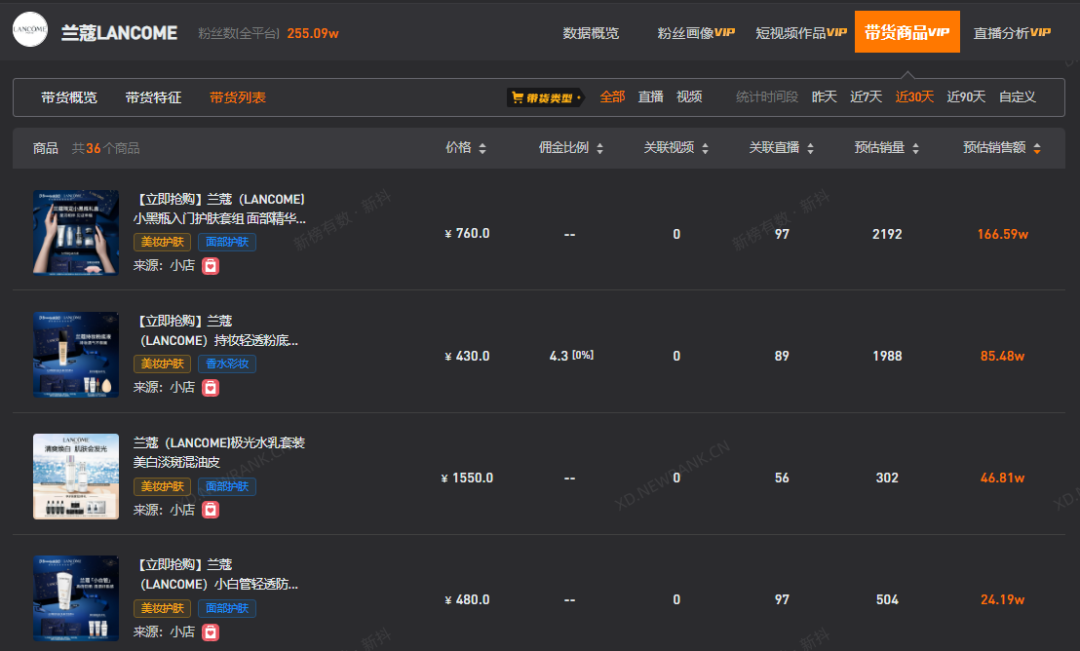Click the 共36个商品 product count
The image size is (1080, 651).
pos(105,148)
